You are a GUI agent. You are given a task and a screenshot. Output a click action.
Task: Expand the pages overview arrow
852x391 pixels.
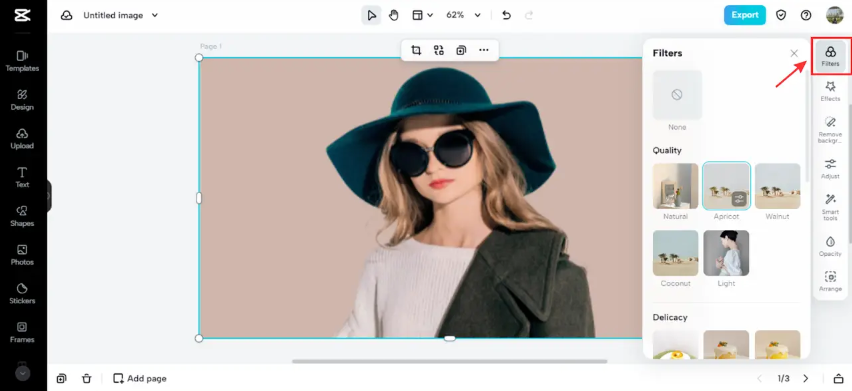pos(838,379)
